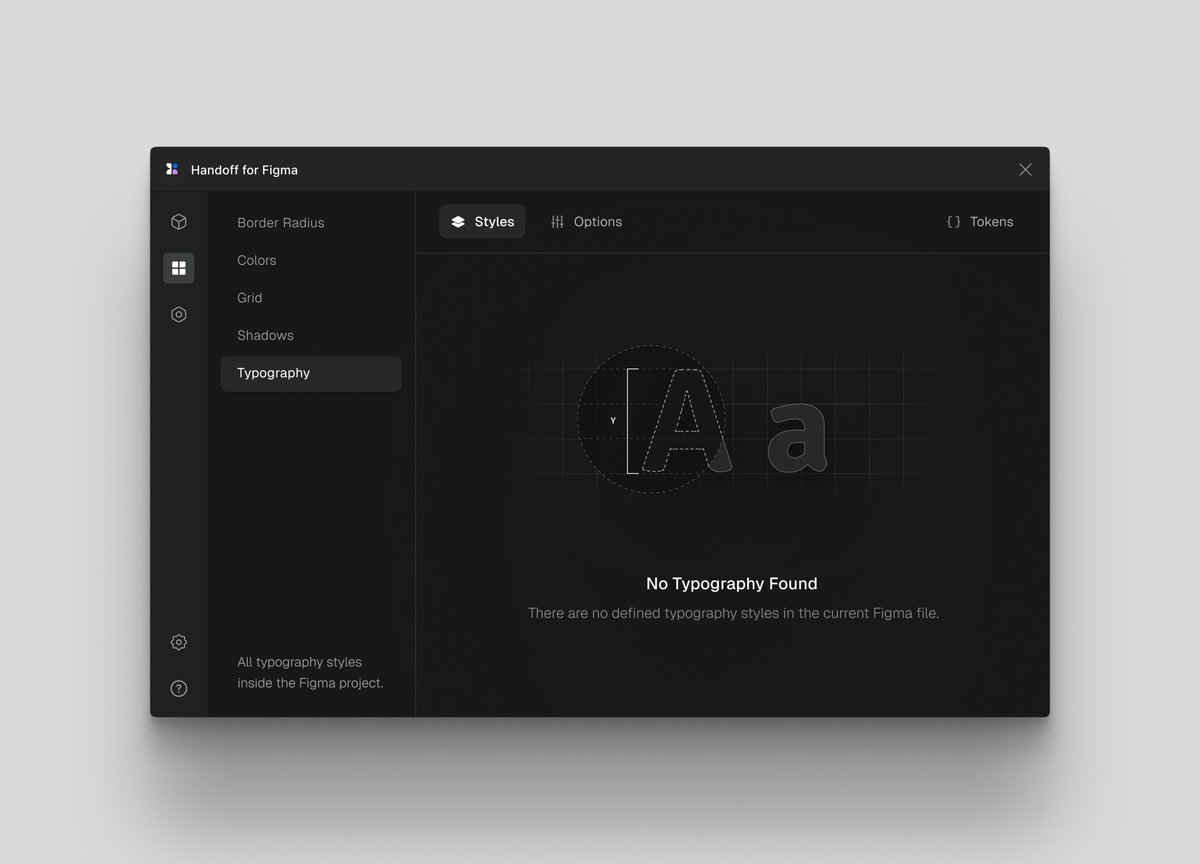This screenshot has width=1200, height=864.
Task: Open the hexagon icon section in sidebar
Action: pos(179,314)
